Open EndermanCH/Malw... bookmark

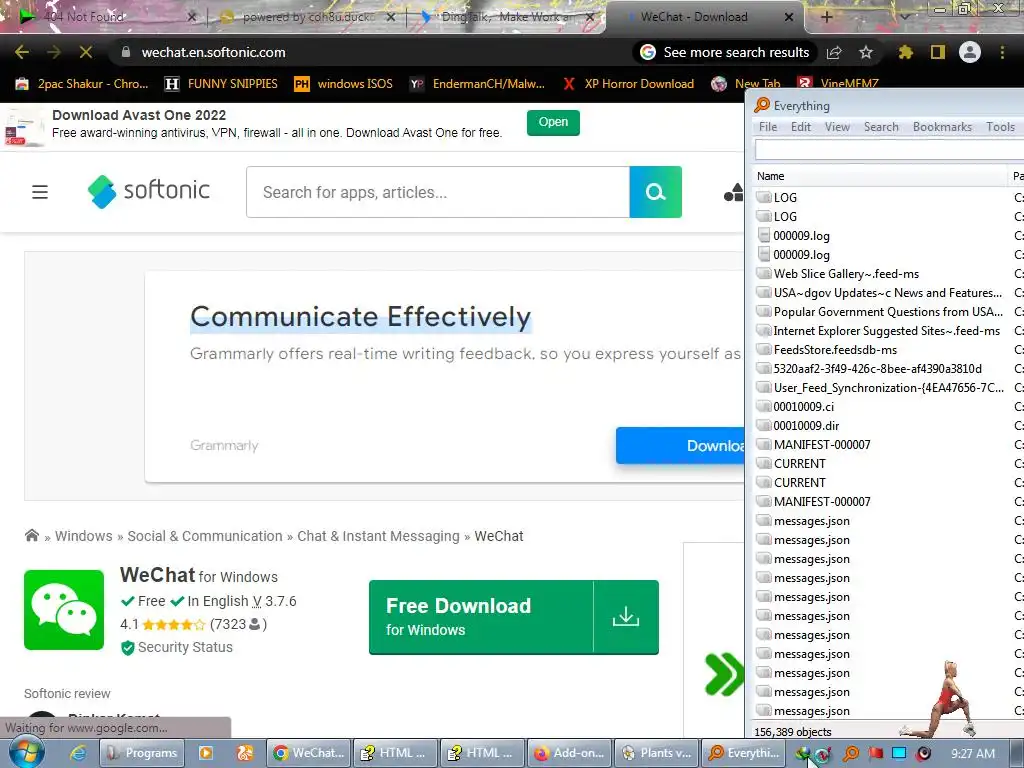pyautogui.click(x=477, y=84)
